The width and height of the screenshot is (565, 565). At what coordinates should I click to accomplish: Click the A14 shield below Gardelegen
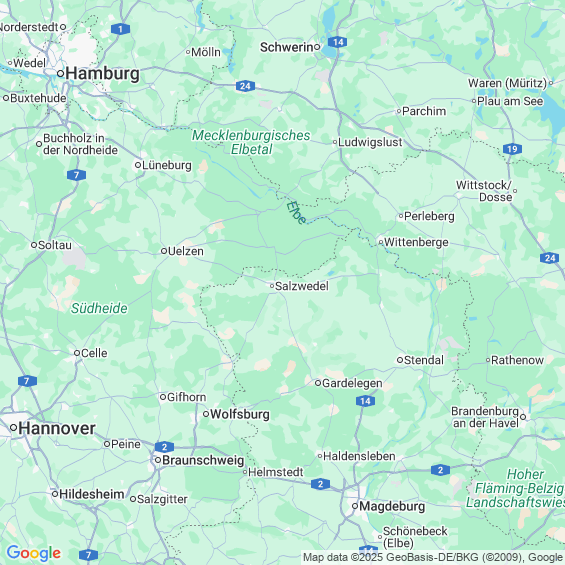pyautogui.click(x=365, y=401)
